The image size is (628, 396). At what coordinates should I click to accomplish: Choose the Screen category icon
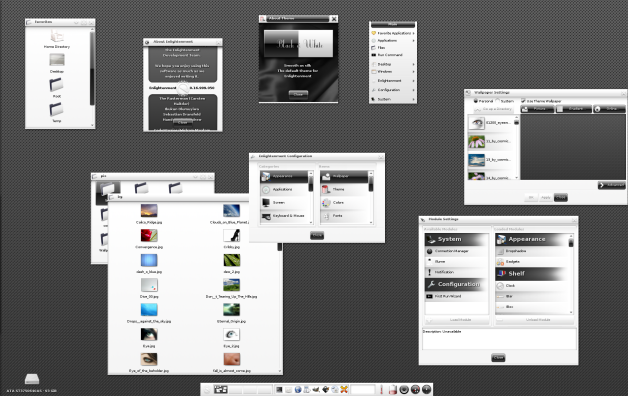[266, 203]
